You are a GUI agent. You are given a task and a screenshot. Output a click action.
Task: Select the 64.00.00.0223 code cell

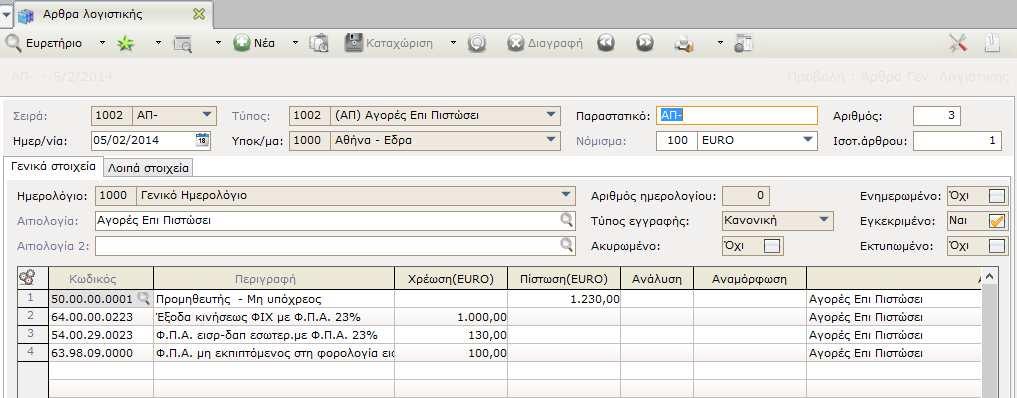(x=101, y=317)
